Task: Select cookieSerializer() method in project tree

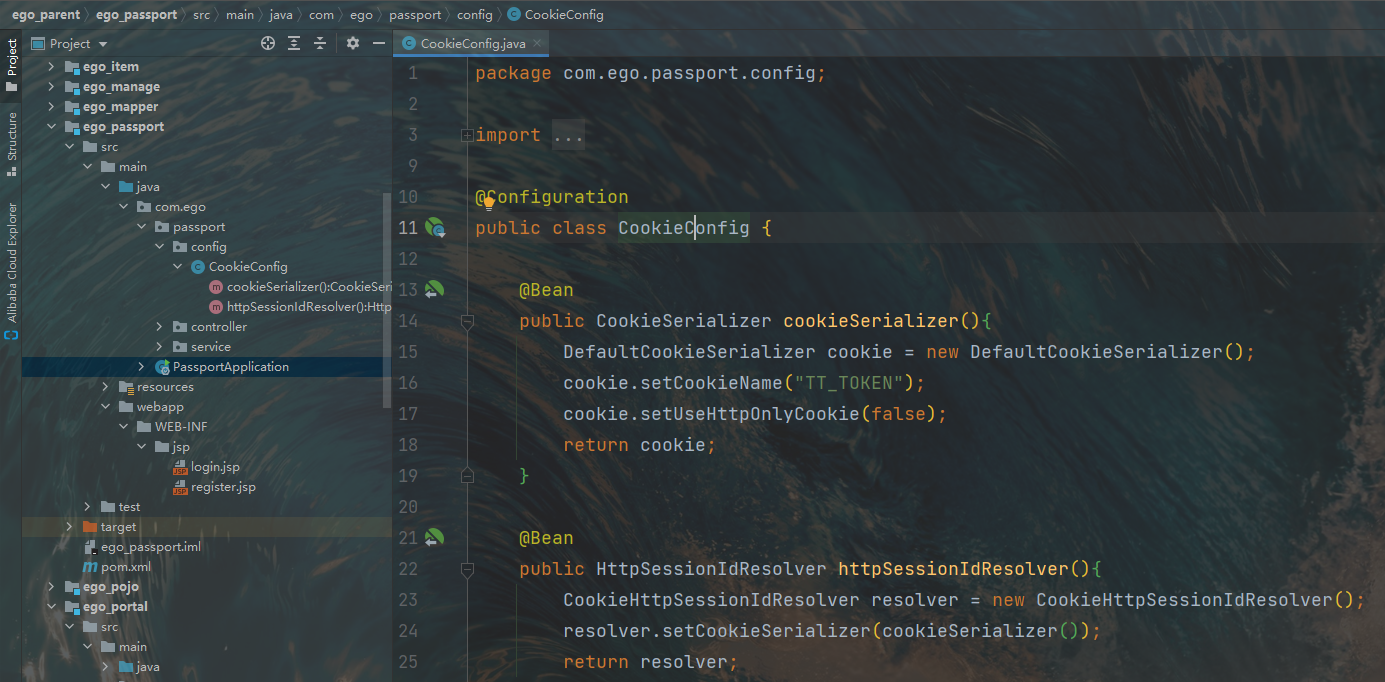Action: coord(299,287)
